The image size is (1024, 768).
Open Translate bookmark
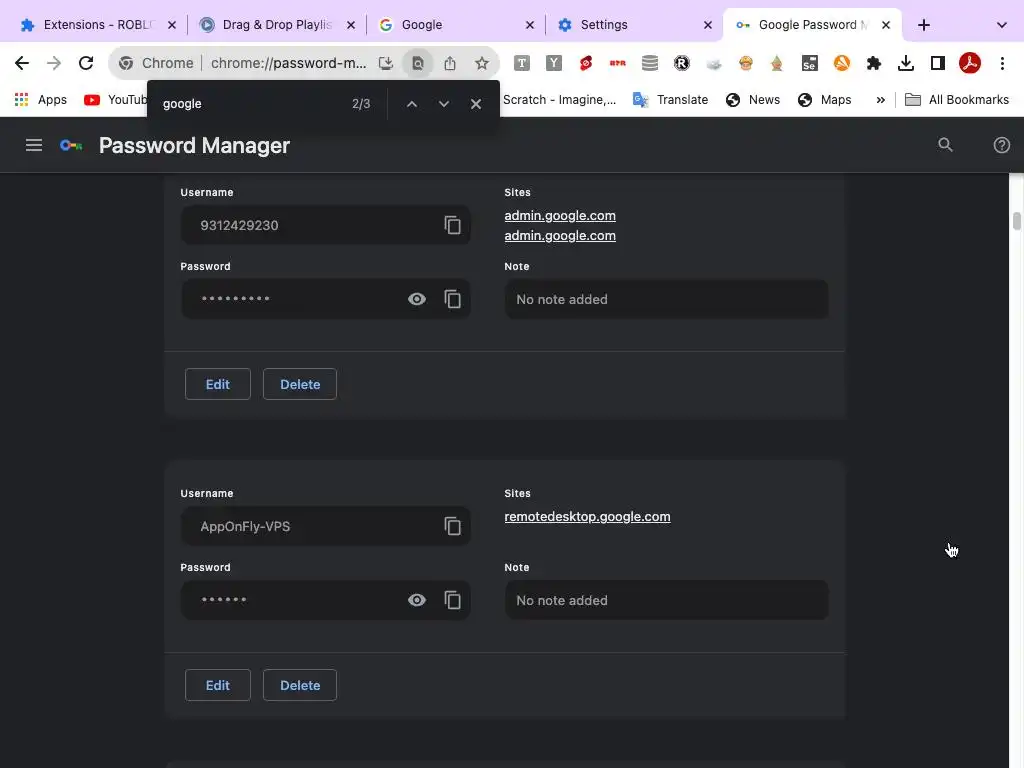[671, 100]
